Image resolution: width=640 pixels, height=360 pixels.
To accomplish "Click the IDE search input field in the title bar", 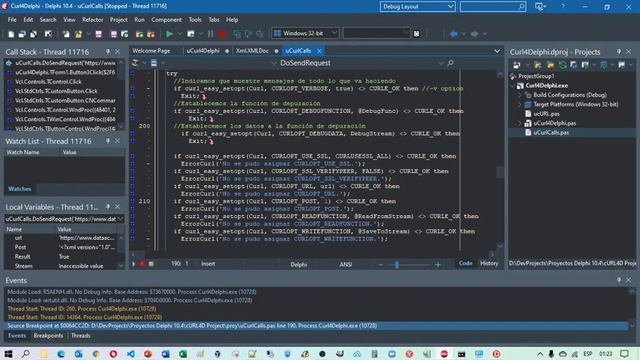I will coord(493,7).
